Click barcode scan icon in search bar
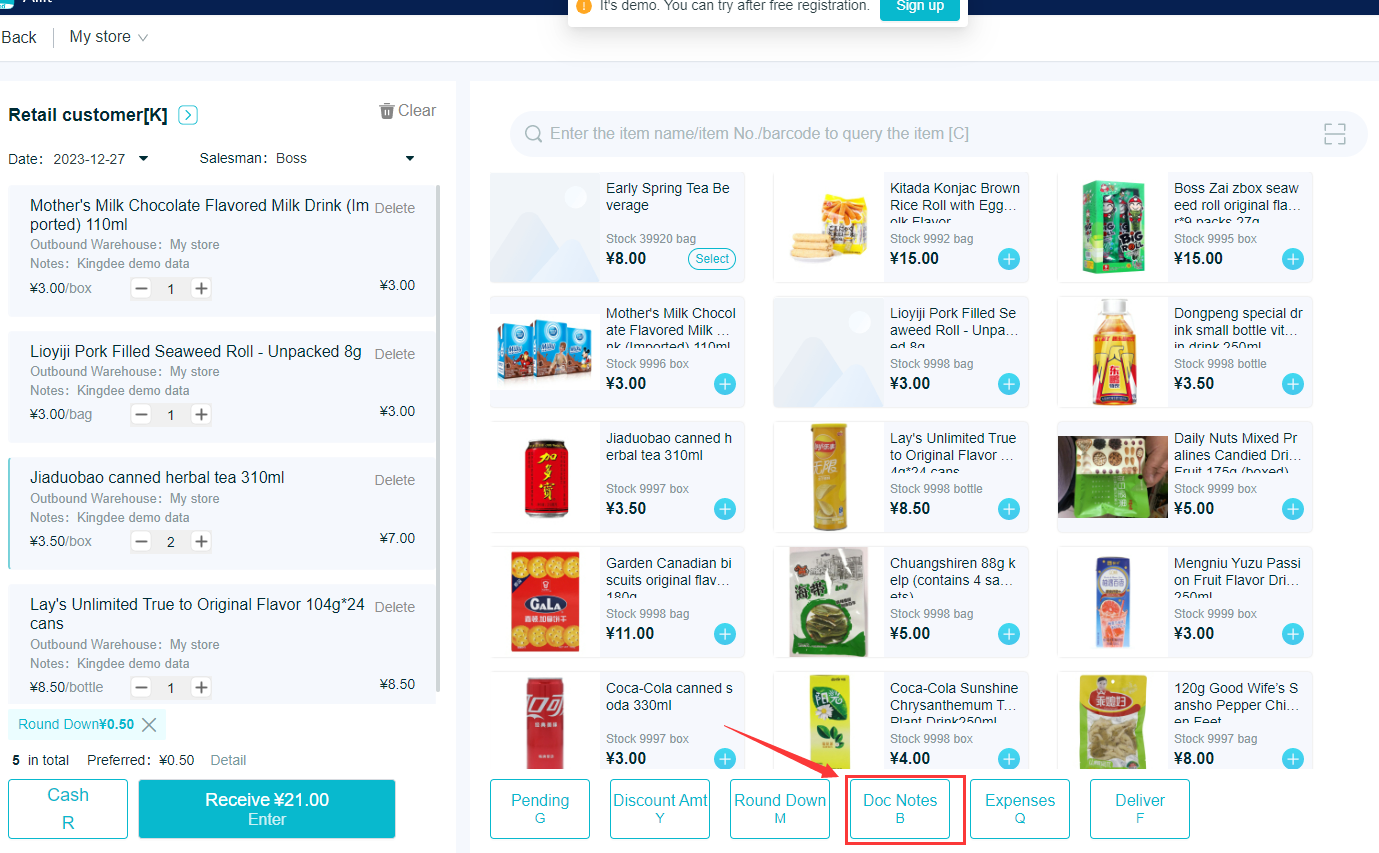The width and height of the screenshot is (1379, 853). [x=1334, y=134]
